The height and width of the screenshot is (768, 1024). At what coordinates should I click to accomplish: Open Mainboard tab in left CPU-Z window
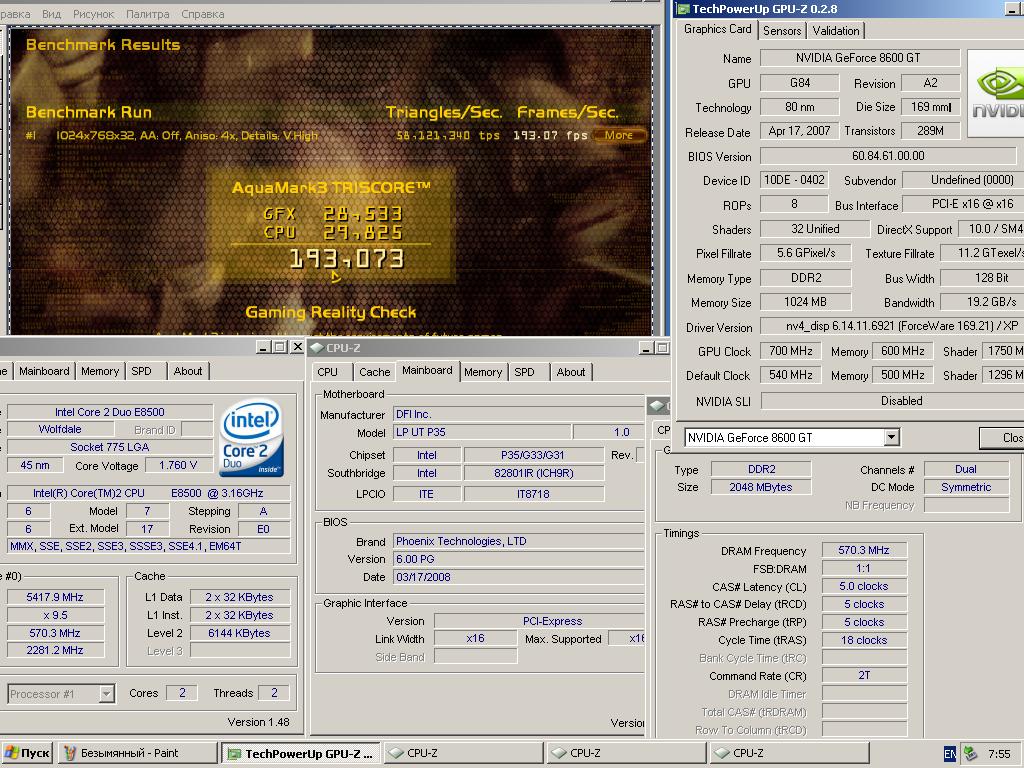44,371
